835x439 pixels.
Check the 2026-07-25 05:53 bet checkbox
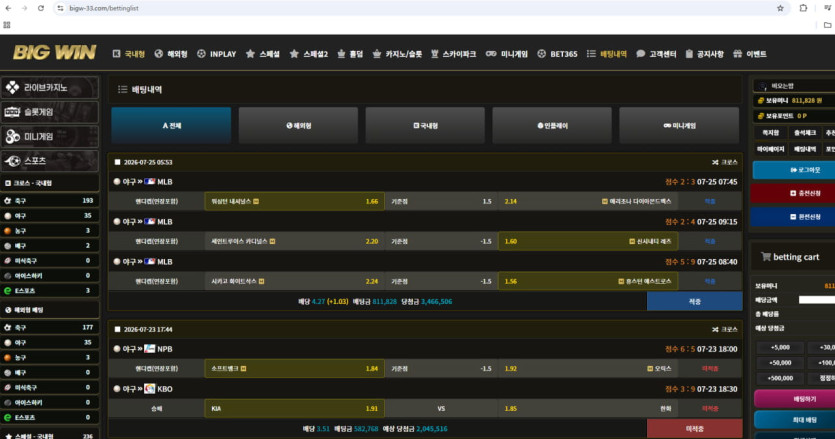click(118, 162)
